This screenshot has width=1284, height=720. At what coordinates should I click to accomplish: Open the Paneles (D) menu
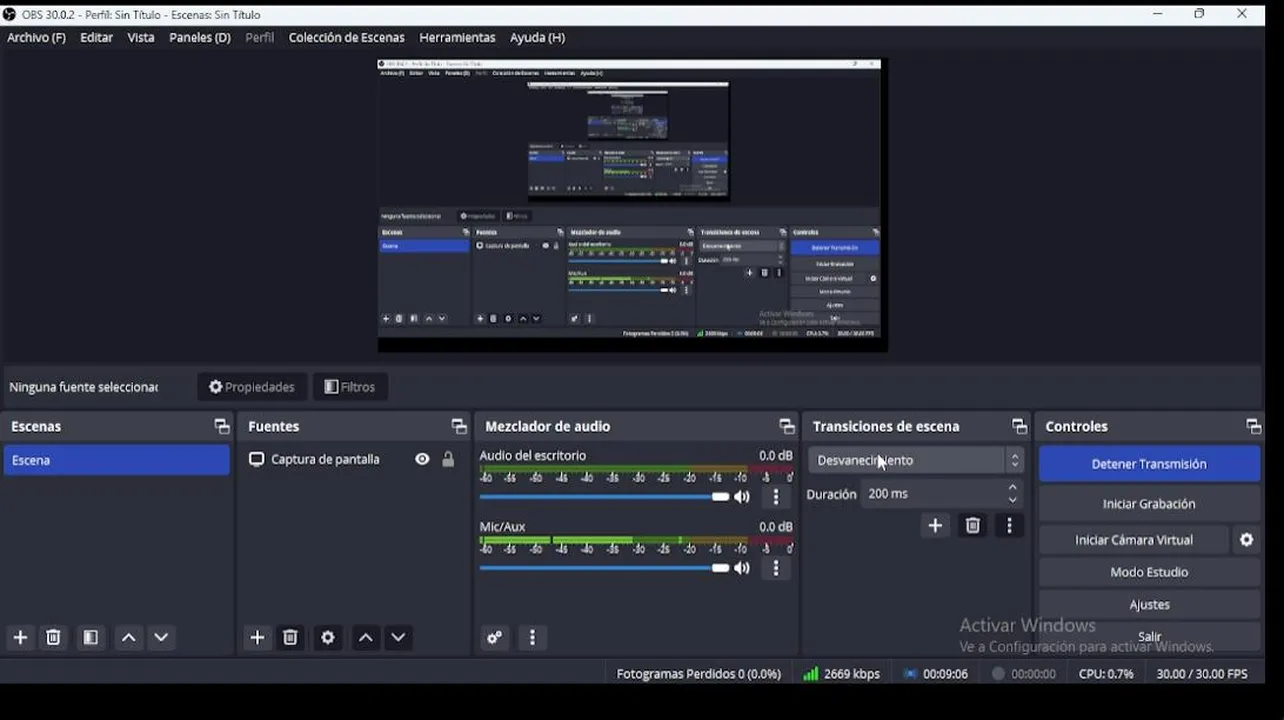(200, 37)
